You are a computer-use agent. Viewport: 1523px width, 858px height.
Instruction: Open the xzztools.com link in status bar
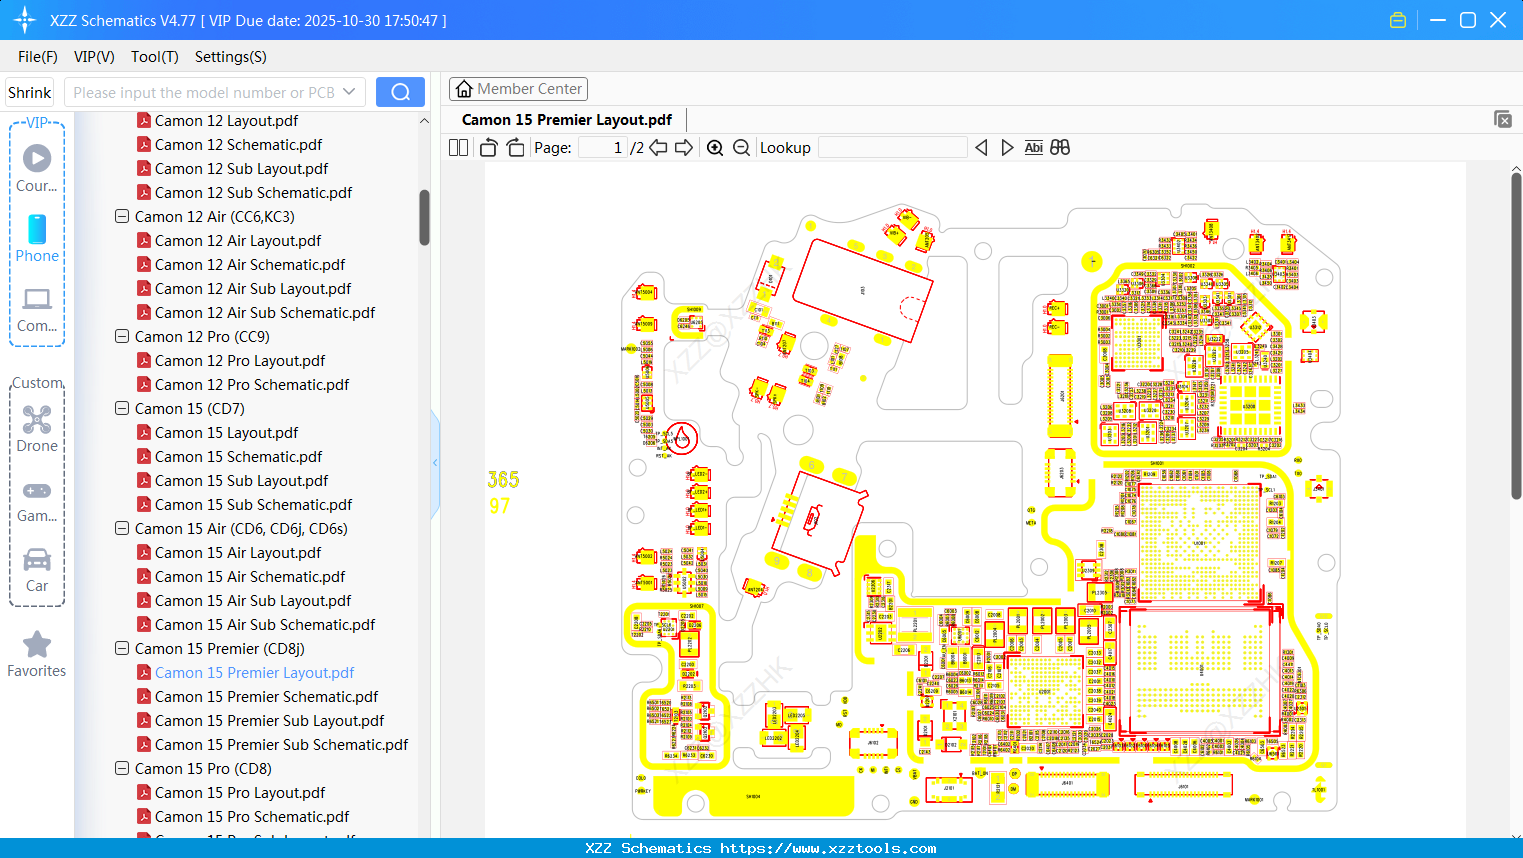coord(828,848)
